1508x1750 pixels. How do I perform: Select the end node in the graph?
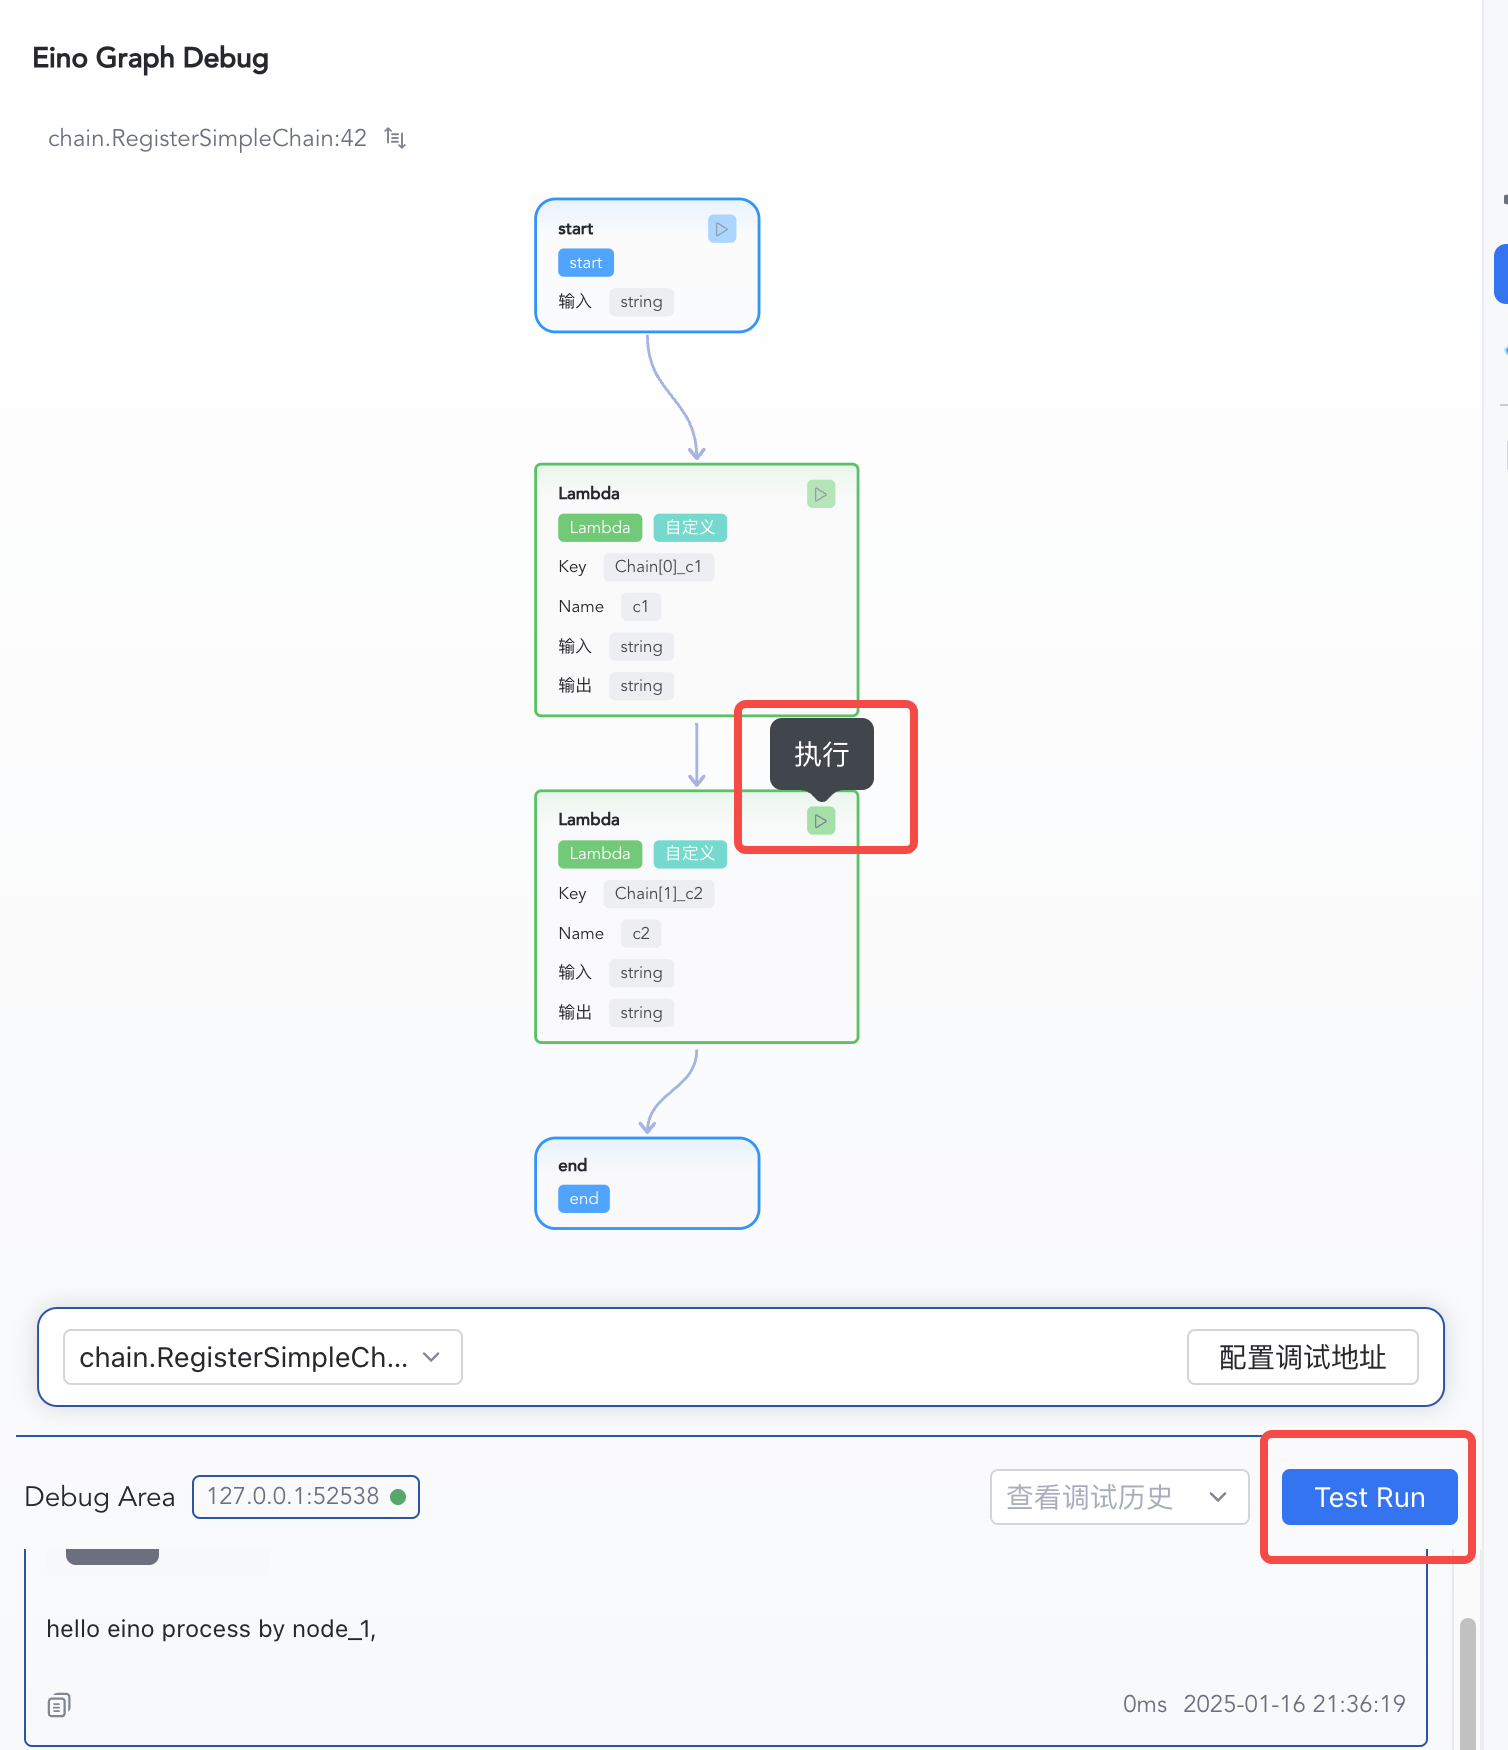[x=647, y=1182]
